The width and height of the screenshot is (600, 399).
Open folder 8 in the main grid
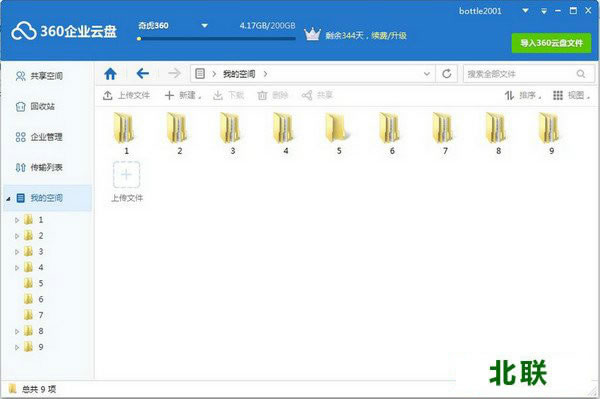(x=498, y=133)
